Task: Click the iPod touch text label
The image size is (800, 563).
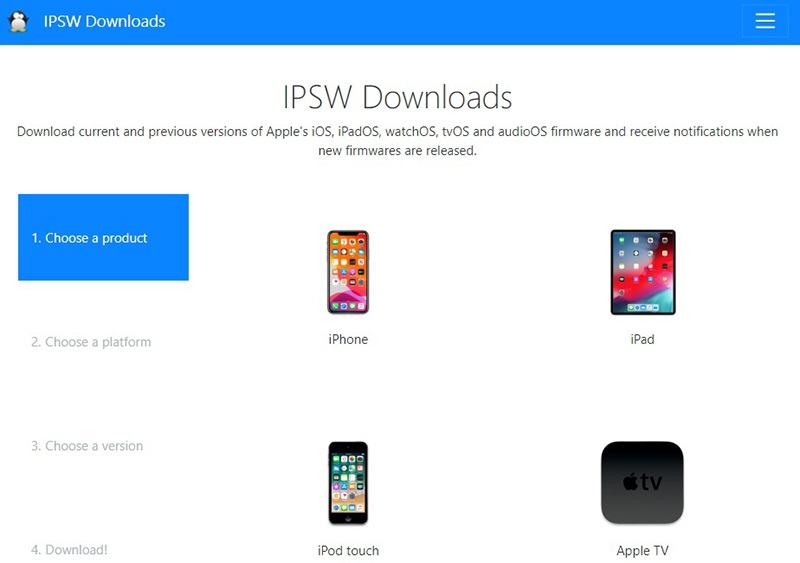Action: click(x=348, y=551)
